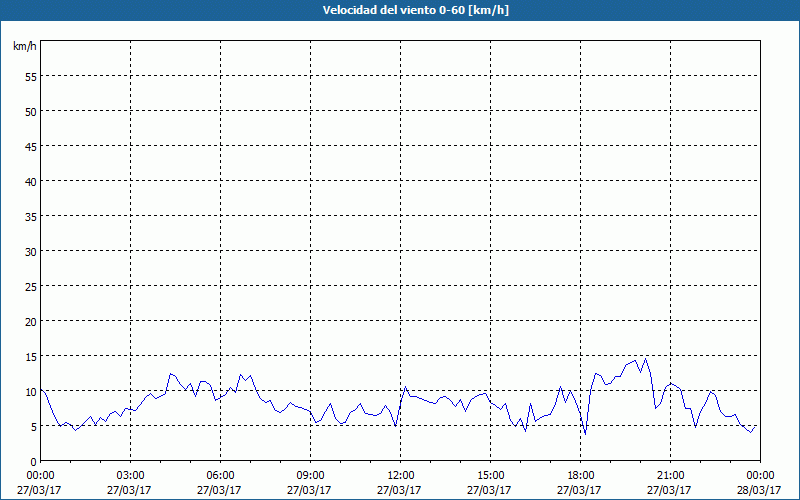Image resolution: width=800 pixels, height=500 pixels.
Task: Click the '00:00' label above 28/03/17
Action: pos(760,476)
